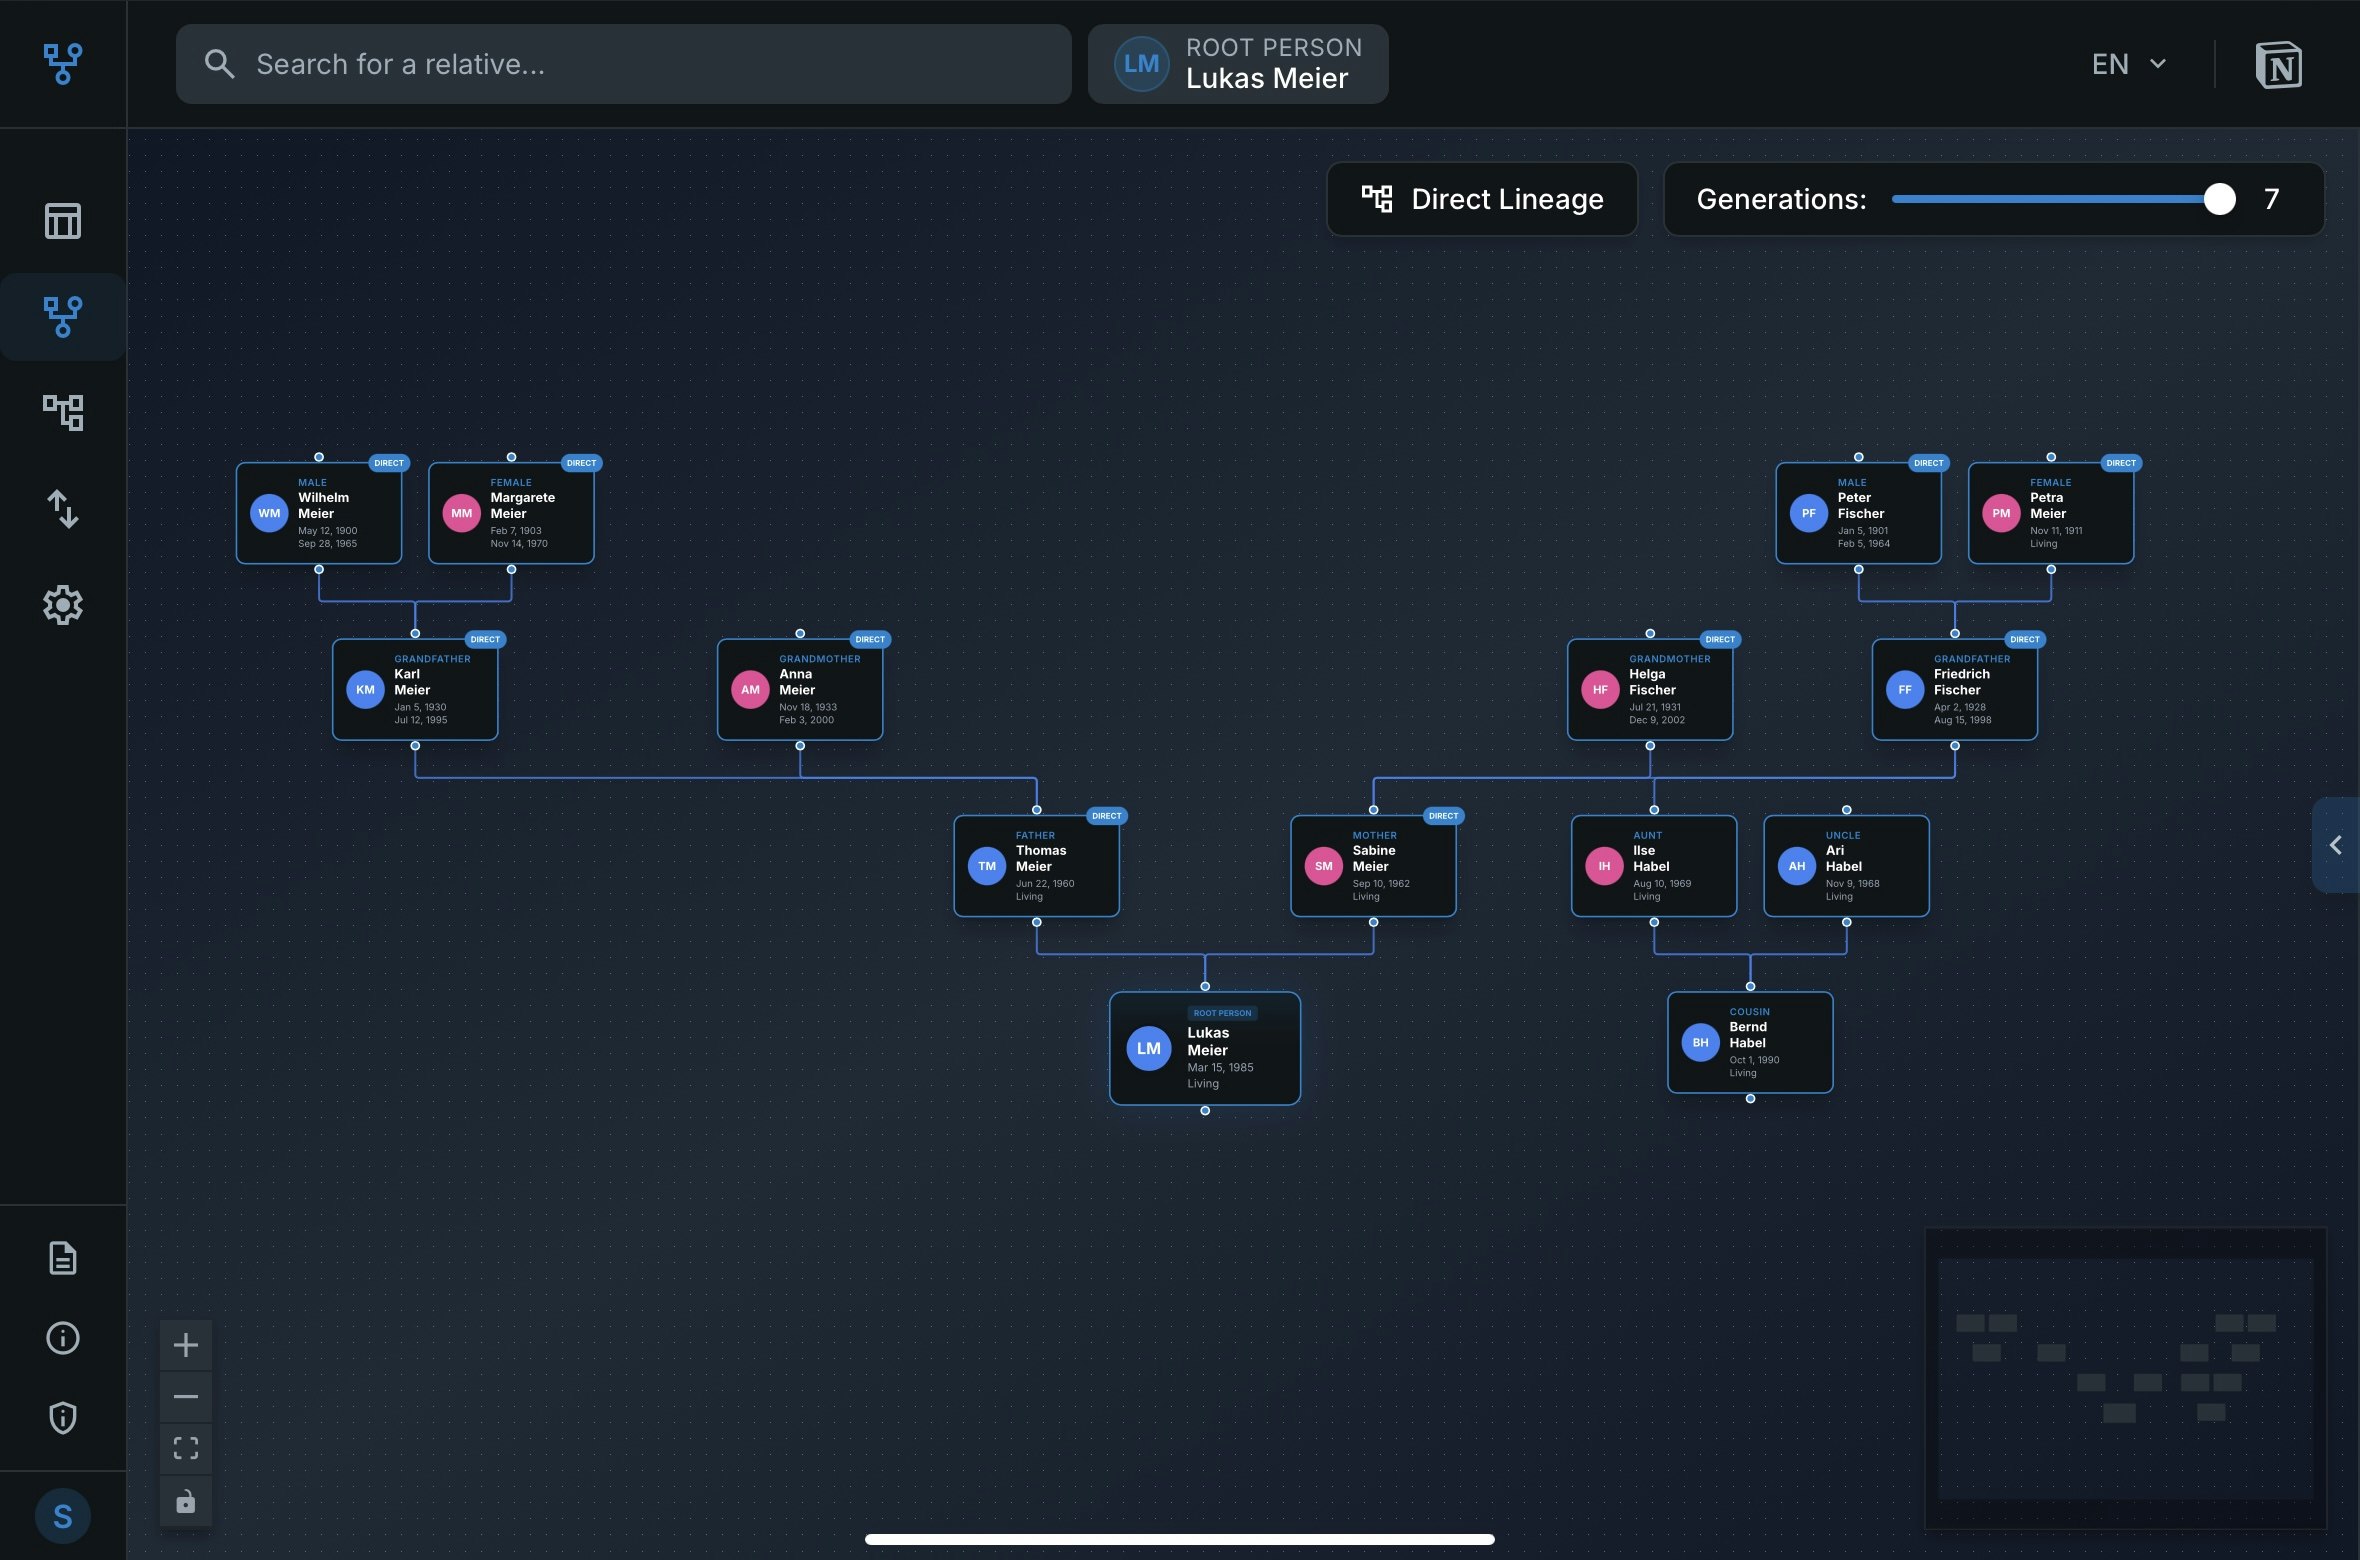Image resolution: width=2360 pixels, height=1560 pixels.
Task: Zoom in using the plus icon
Action: click(185, 1344)
